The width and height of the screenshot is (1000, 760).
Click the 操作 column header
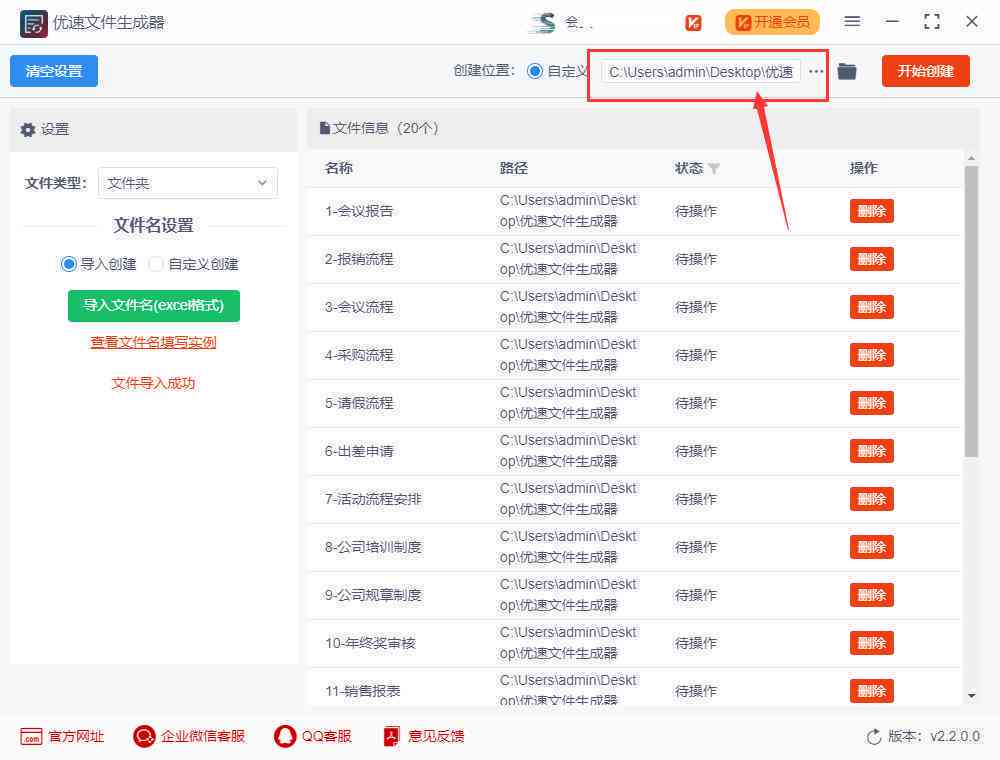[x=864, y=168]
